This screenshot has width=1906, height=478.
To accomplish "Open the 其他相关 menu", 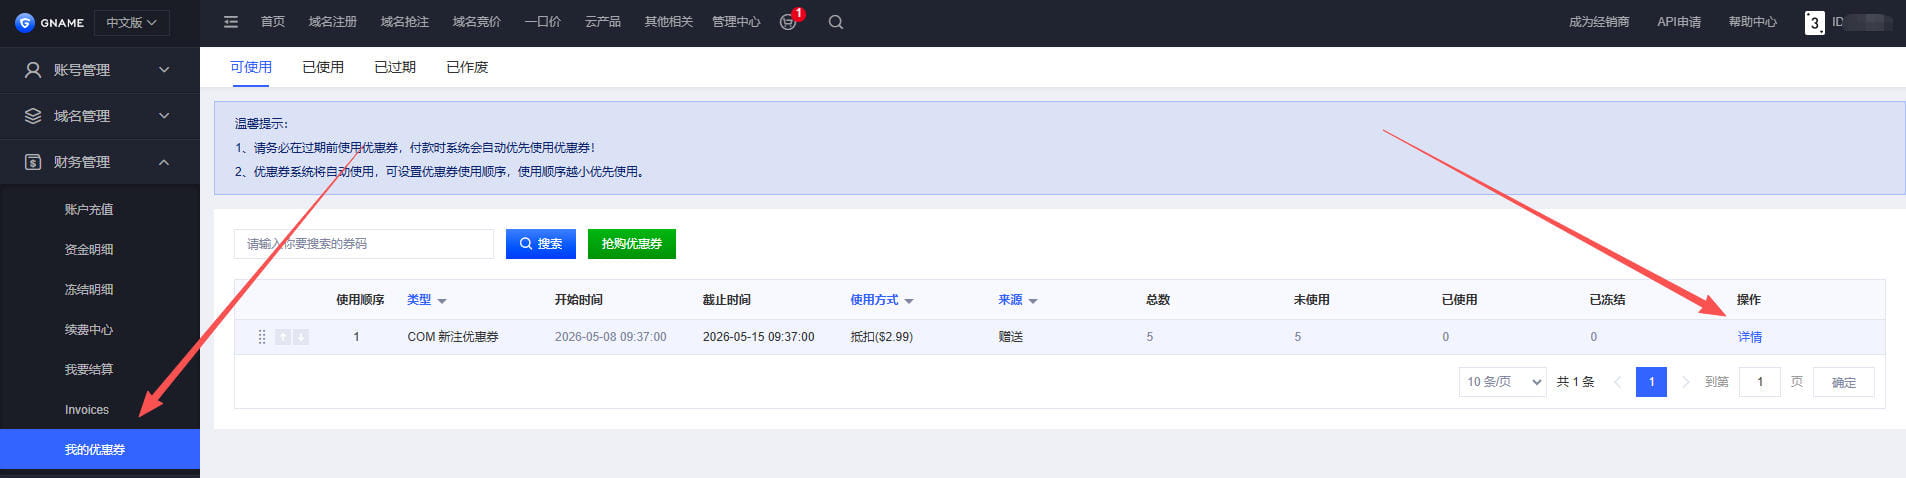I will pyautogui.click(x=669, y=22).
